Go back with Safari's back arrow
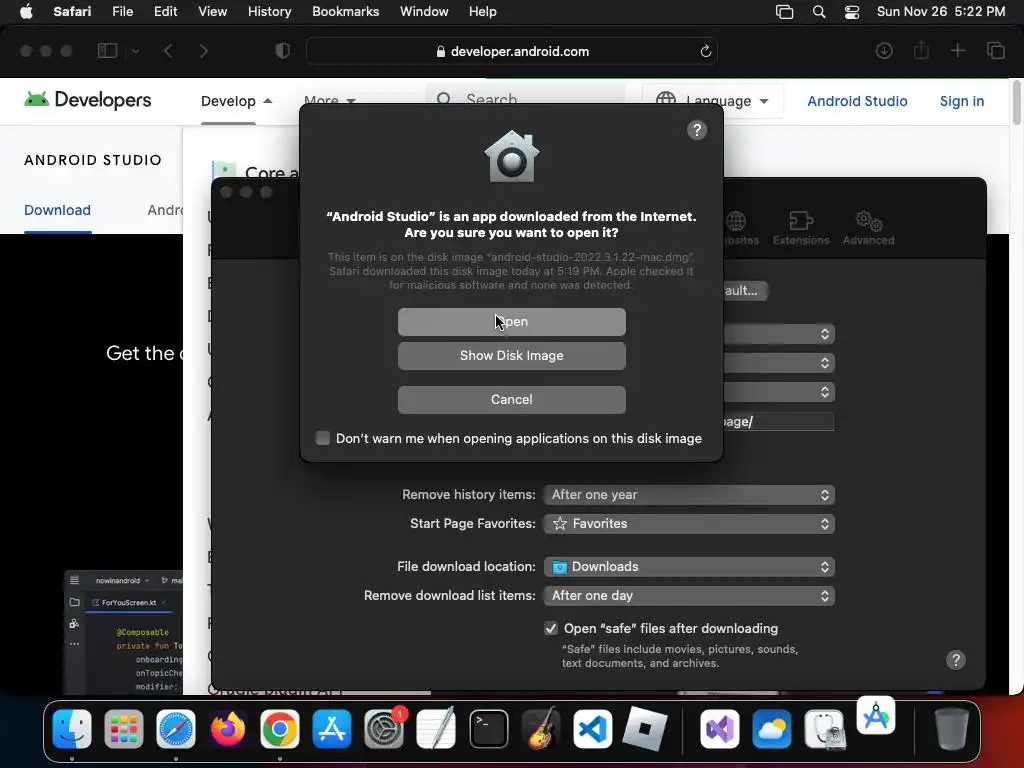Screen dimensions: 1024x768 (x=168, y=51)
